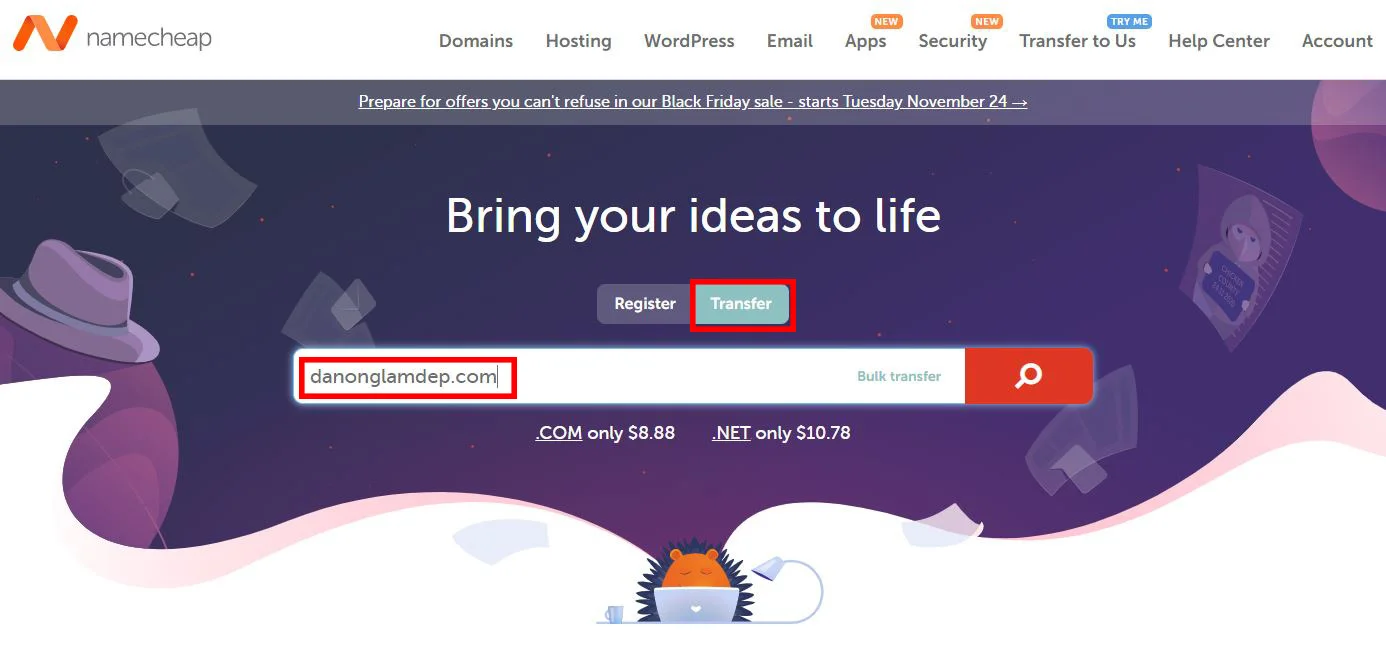Viewport: 1386px width, 669px height.
Task: Click the Namecheap logo
Action: [x=110, y=38]
